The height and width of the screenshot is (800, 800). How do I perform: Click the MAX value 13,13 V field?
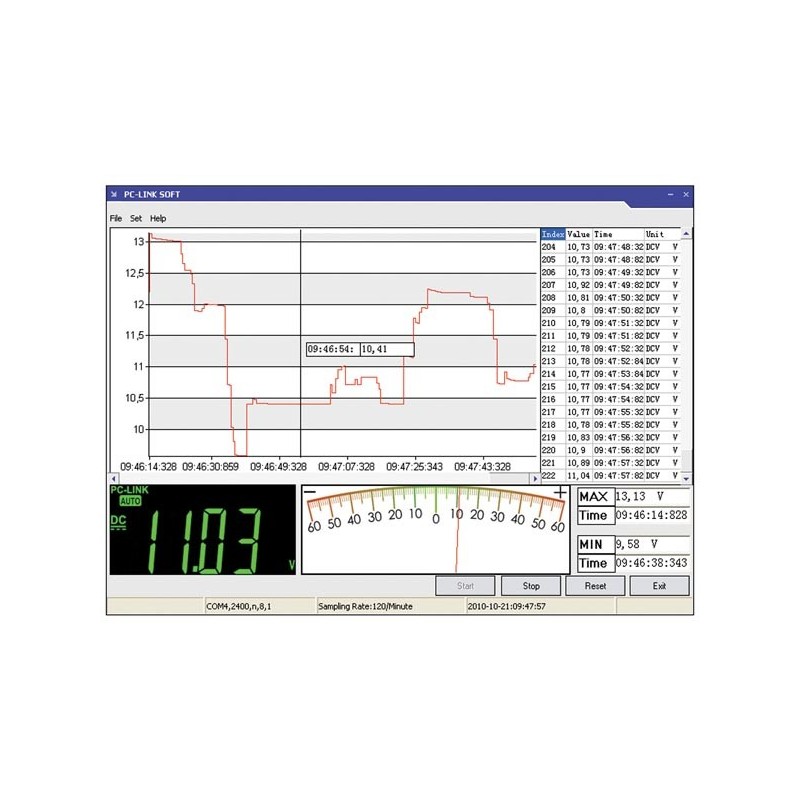click(x=652, y=496)
